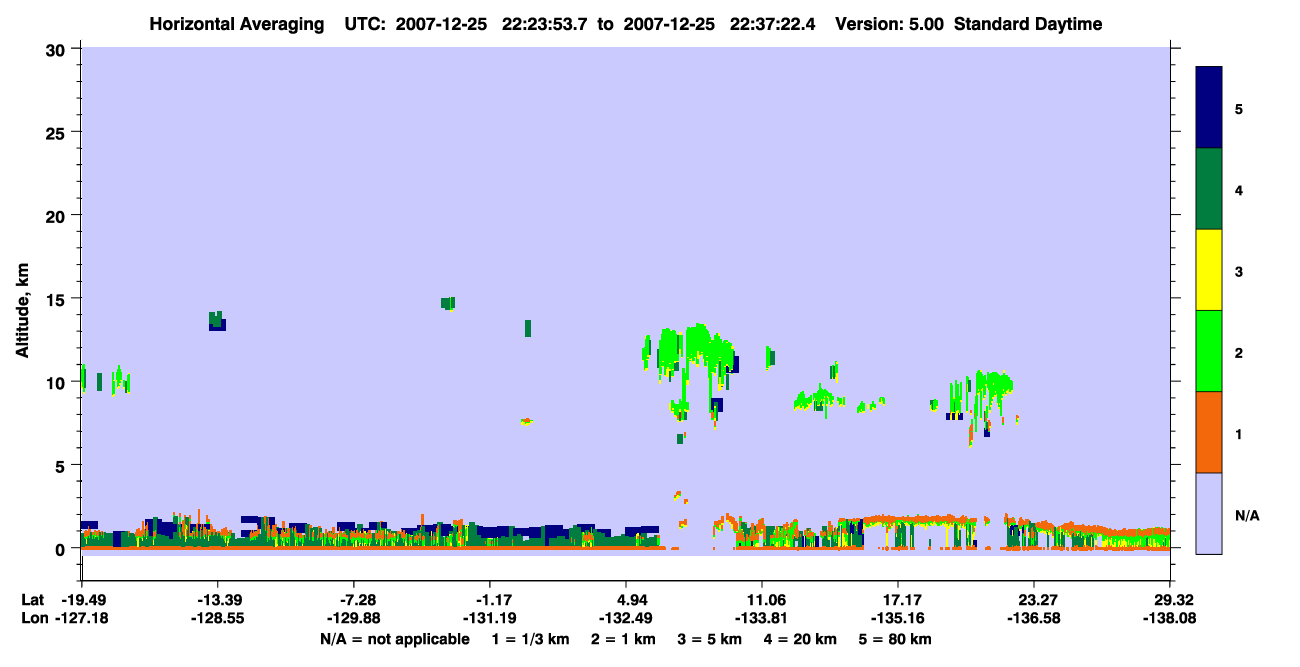Click the legend text '4 = 20 km'

click(800, 639)
